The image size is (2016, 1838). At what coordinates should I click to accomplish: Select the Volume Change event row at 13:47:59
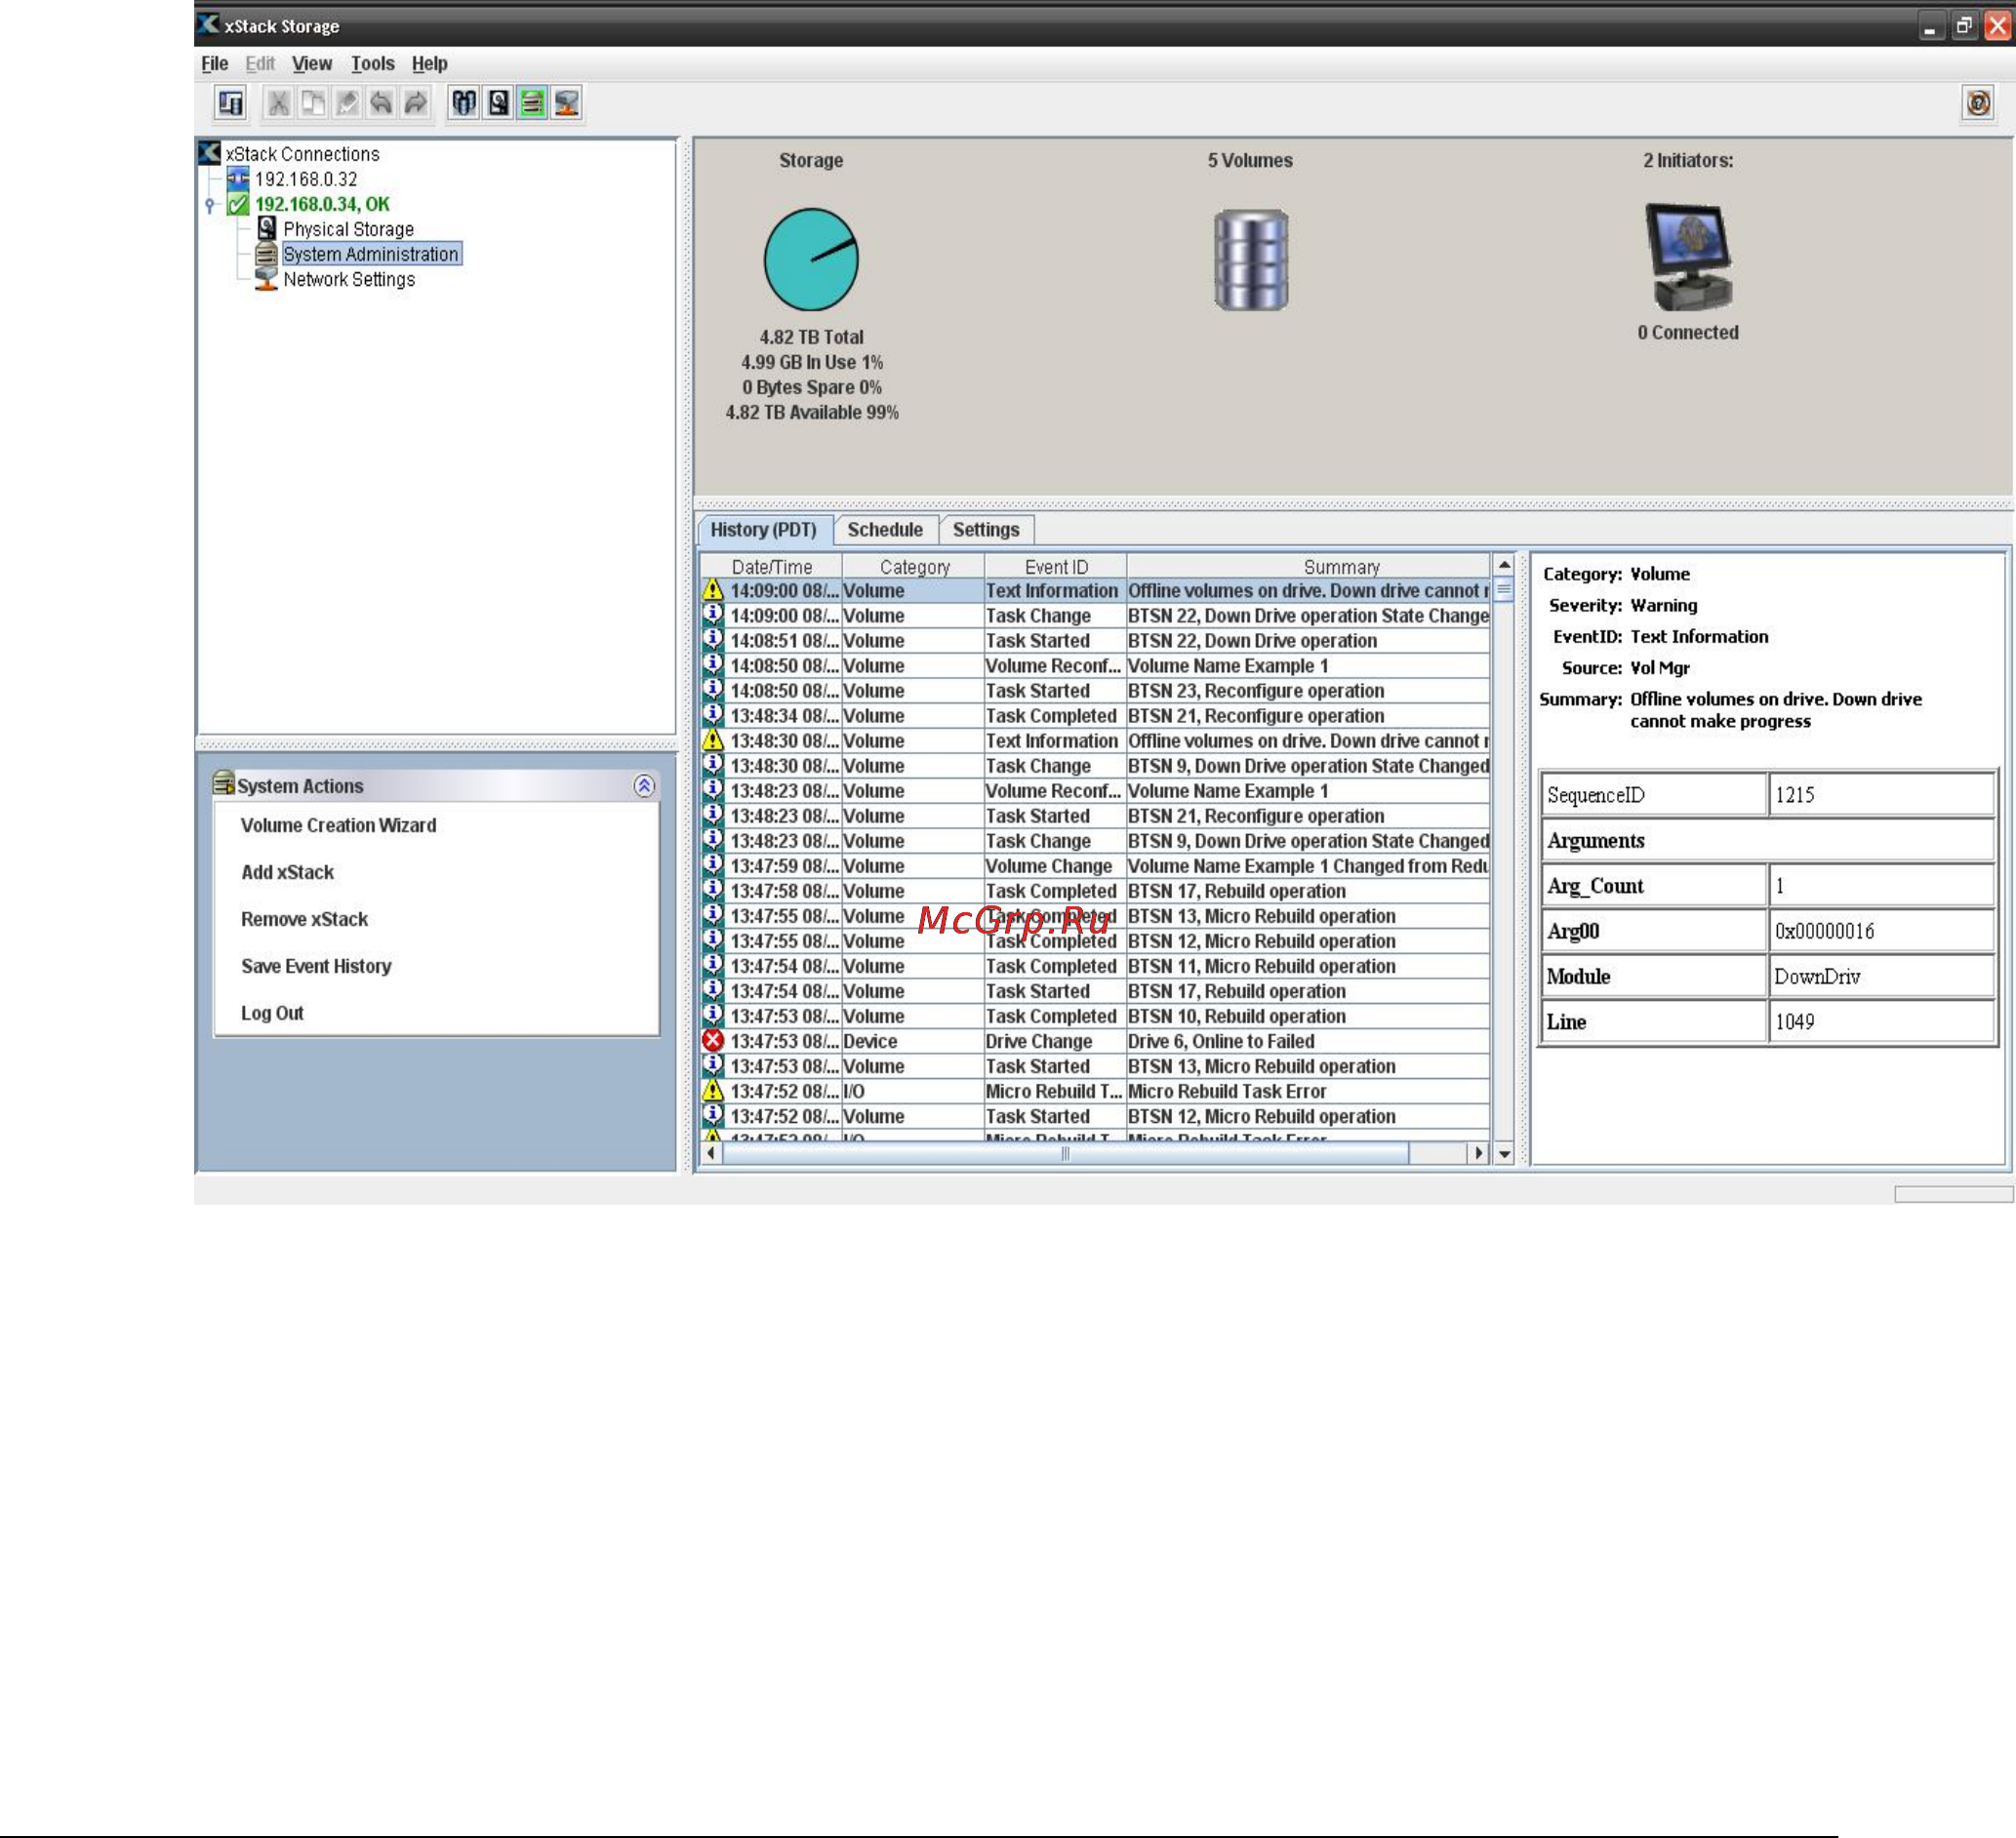tap(1095, 866)
